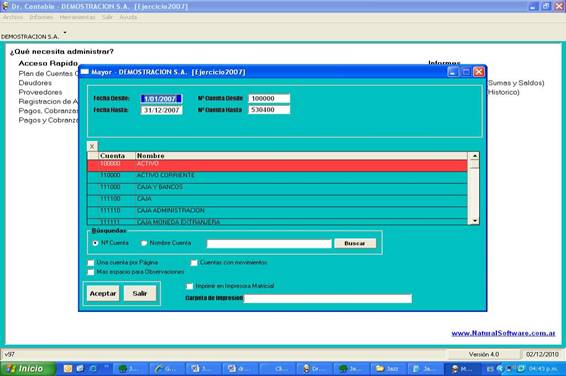Click the accounts grid scrollbar thumb
The width and height of the screenshot is (566, 376).
coord(474,164)
